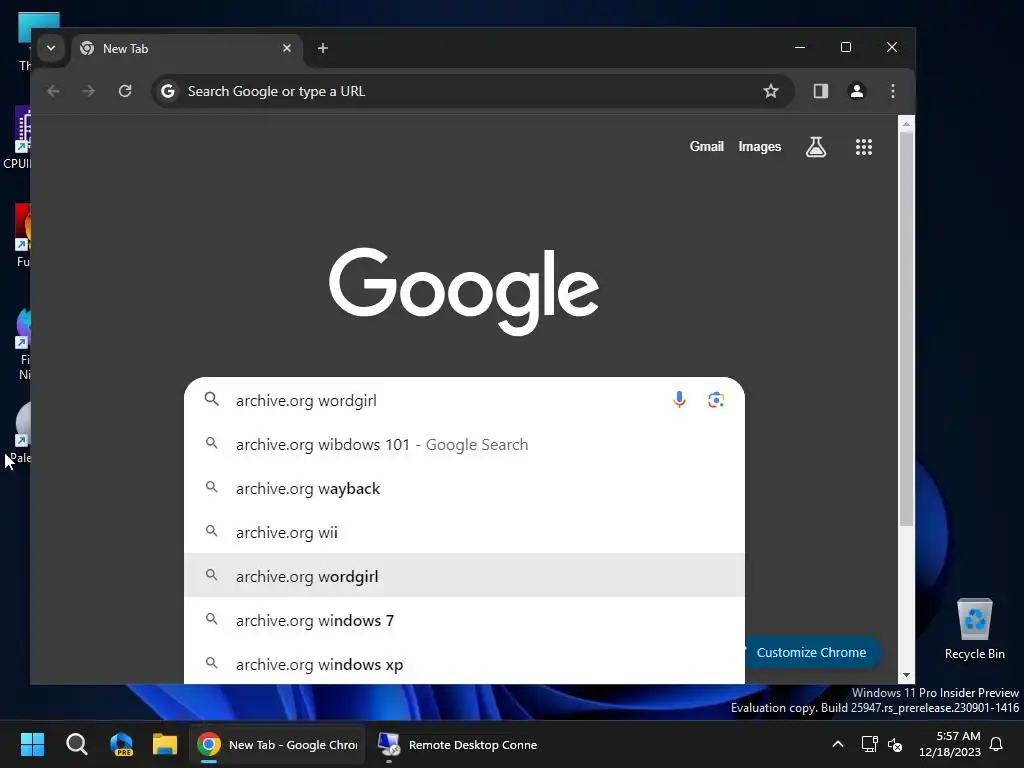Screen dimensions: 1024x768
Task: Select suggestion archive.org wii
Action: pos(464,532)
